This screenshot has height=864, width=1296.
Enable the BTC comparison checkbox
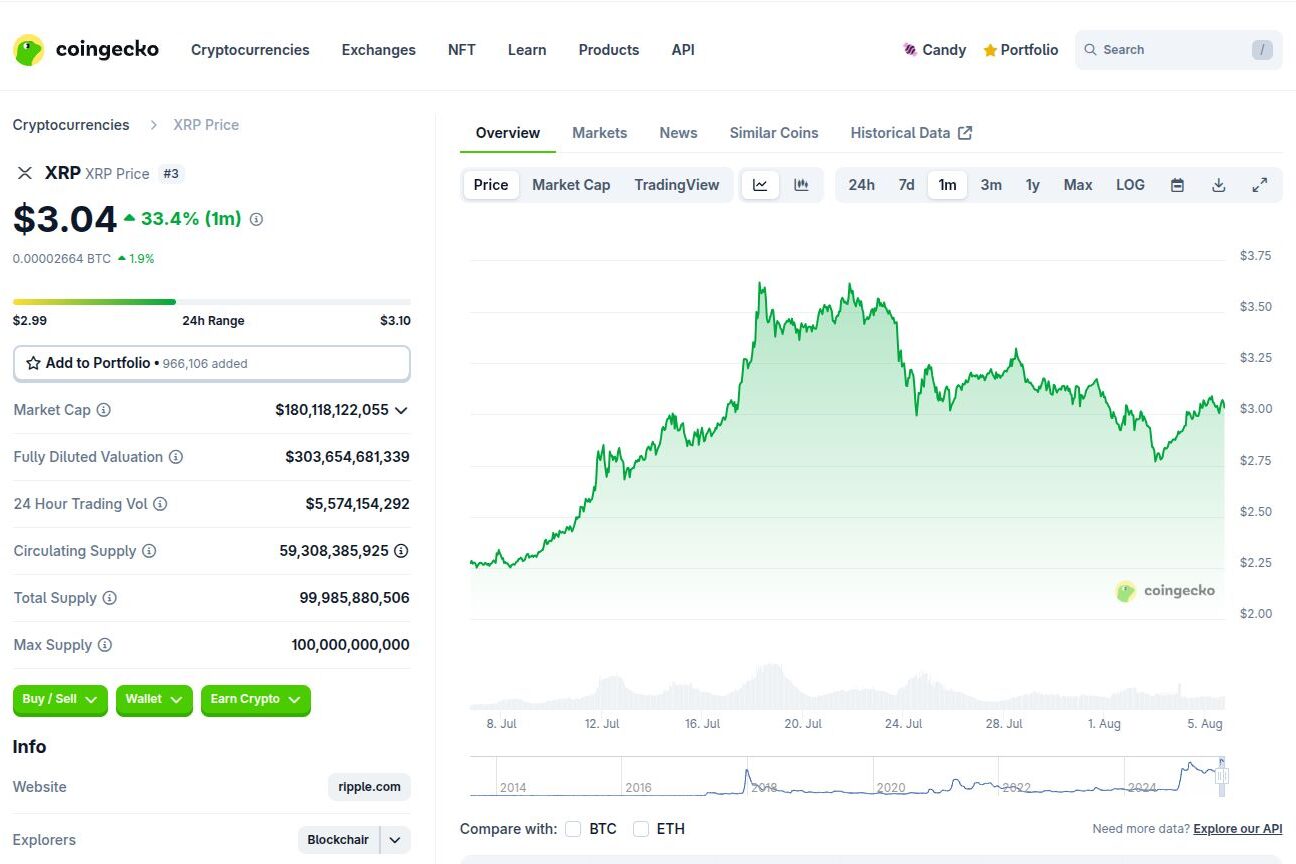click(573, 829)
